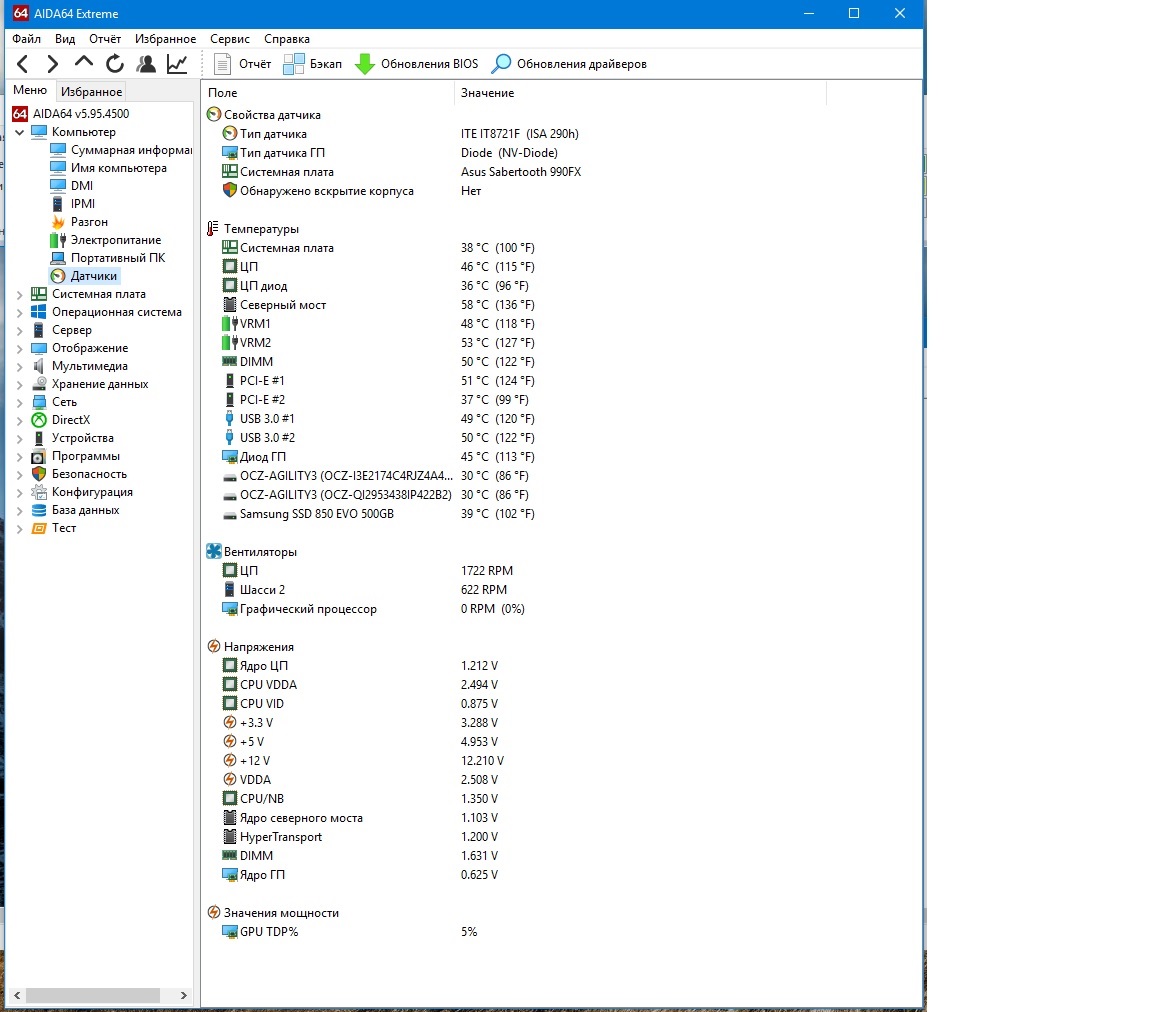The width and height of the screenshot is (1152, 1012).
Task: Click the Безопасность shield icon
Action: (39, 474)
